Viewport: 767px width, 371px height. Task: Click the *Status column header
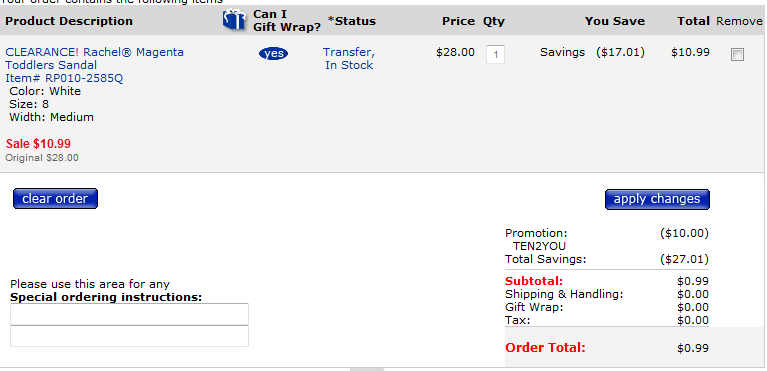(x=352, y=21)
